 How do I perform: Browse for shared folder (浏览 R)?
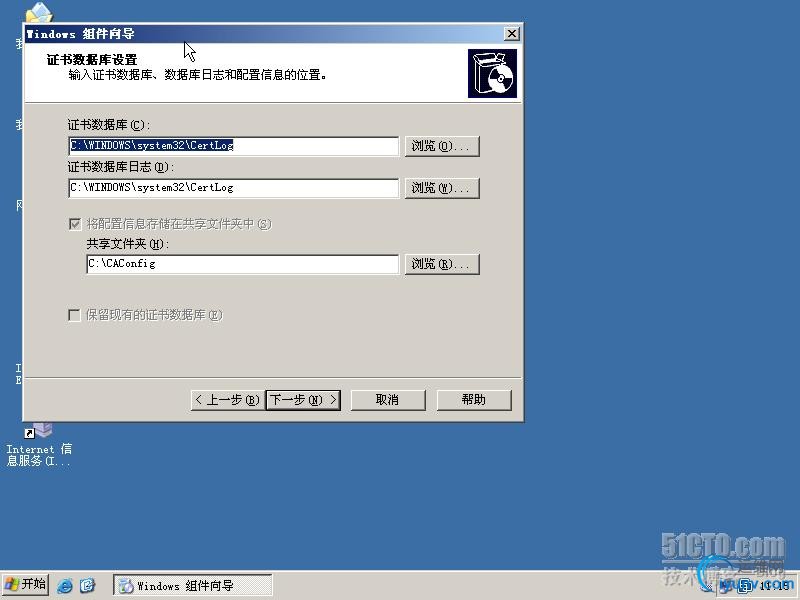[442, 264]
